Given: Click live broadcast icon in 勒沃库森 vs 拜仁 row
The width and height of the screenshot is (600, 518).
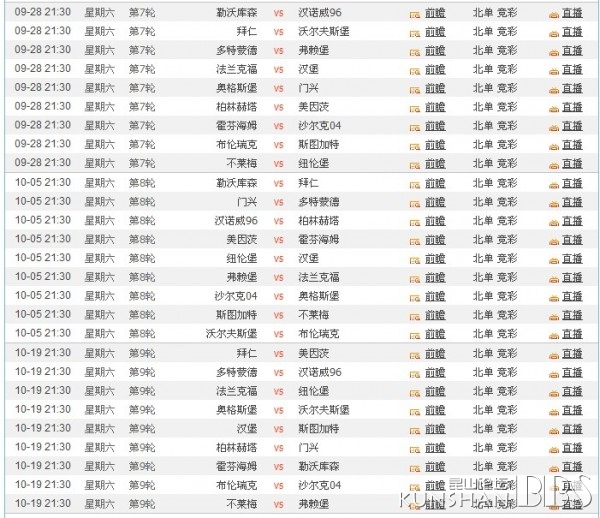Looking at the screenshot, I should click(554, 186).
